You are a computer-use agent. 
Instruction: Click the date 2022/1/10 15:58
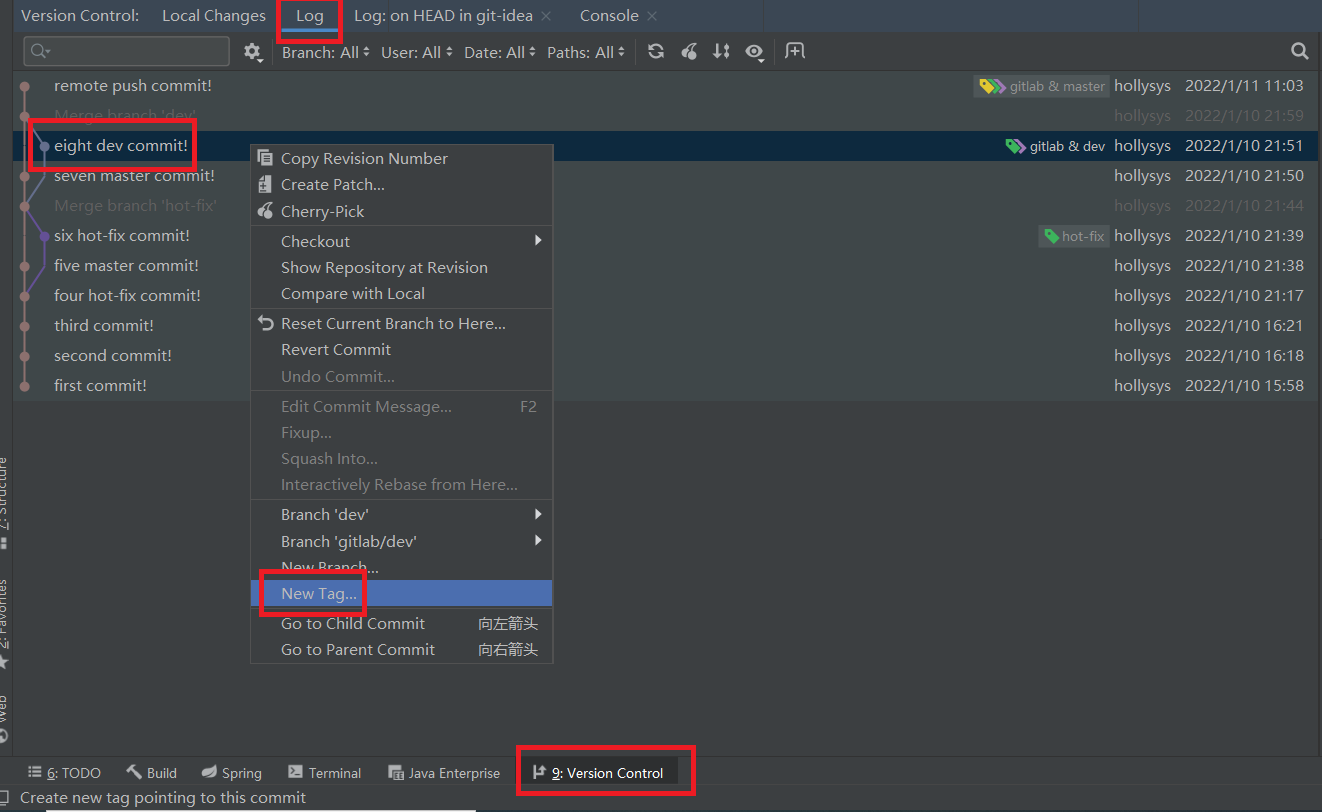1244,386
